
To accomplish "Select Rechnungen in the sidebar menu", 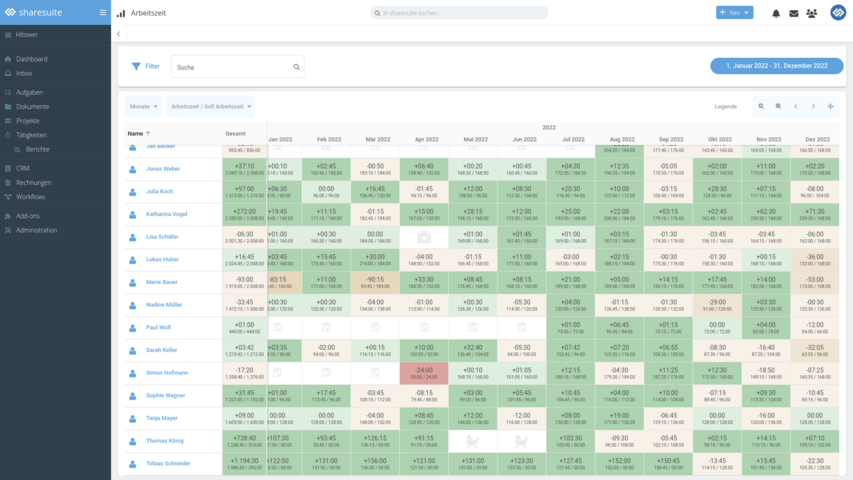I will point(33,182).
